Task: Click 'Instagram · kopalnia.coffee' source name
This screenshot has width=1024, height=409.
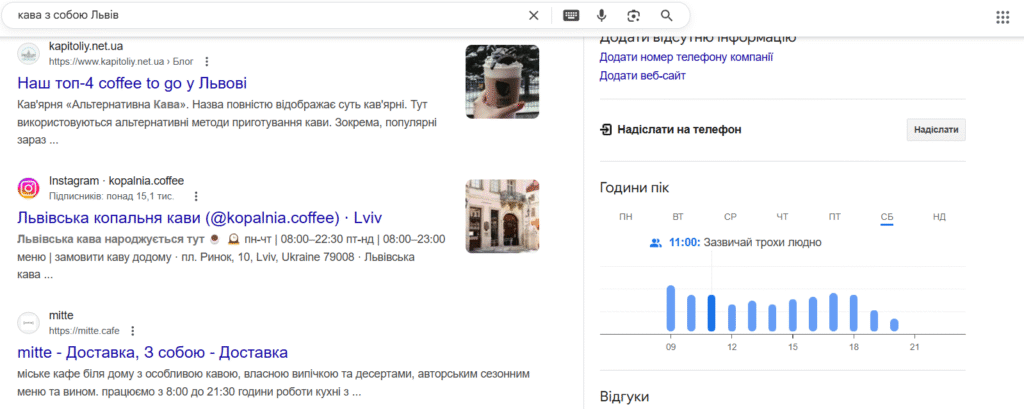Action: [x=116, y=181]
